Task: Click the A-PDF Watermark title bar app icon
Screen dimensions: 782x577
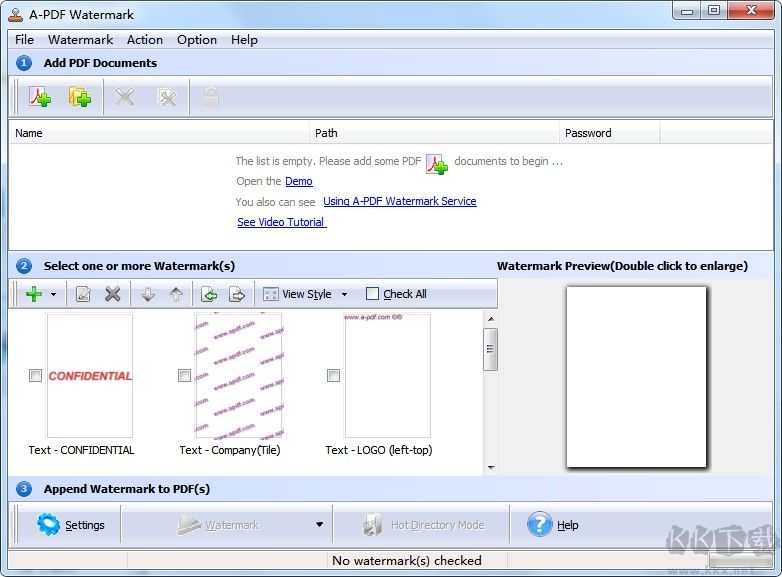Action: click(16, 15)
